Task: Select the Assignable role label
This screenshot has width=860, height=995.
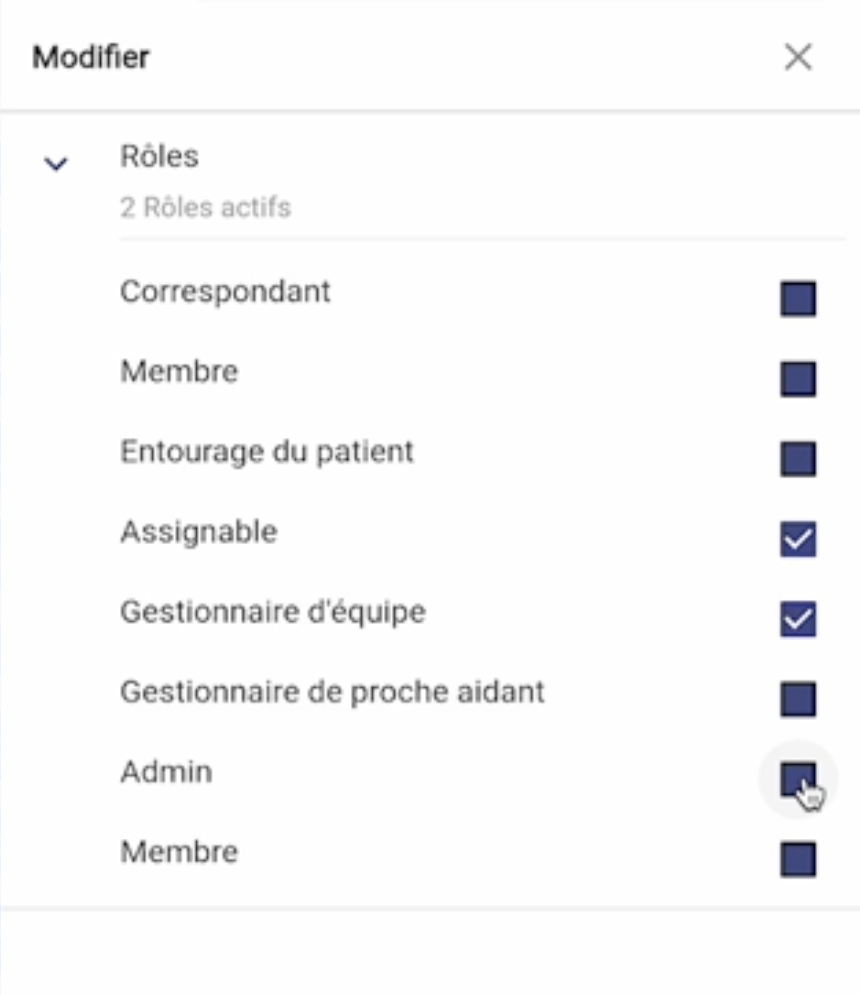Action: click(199, 532)
